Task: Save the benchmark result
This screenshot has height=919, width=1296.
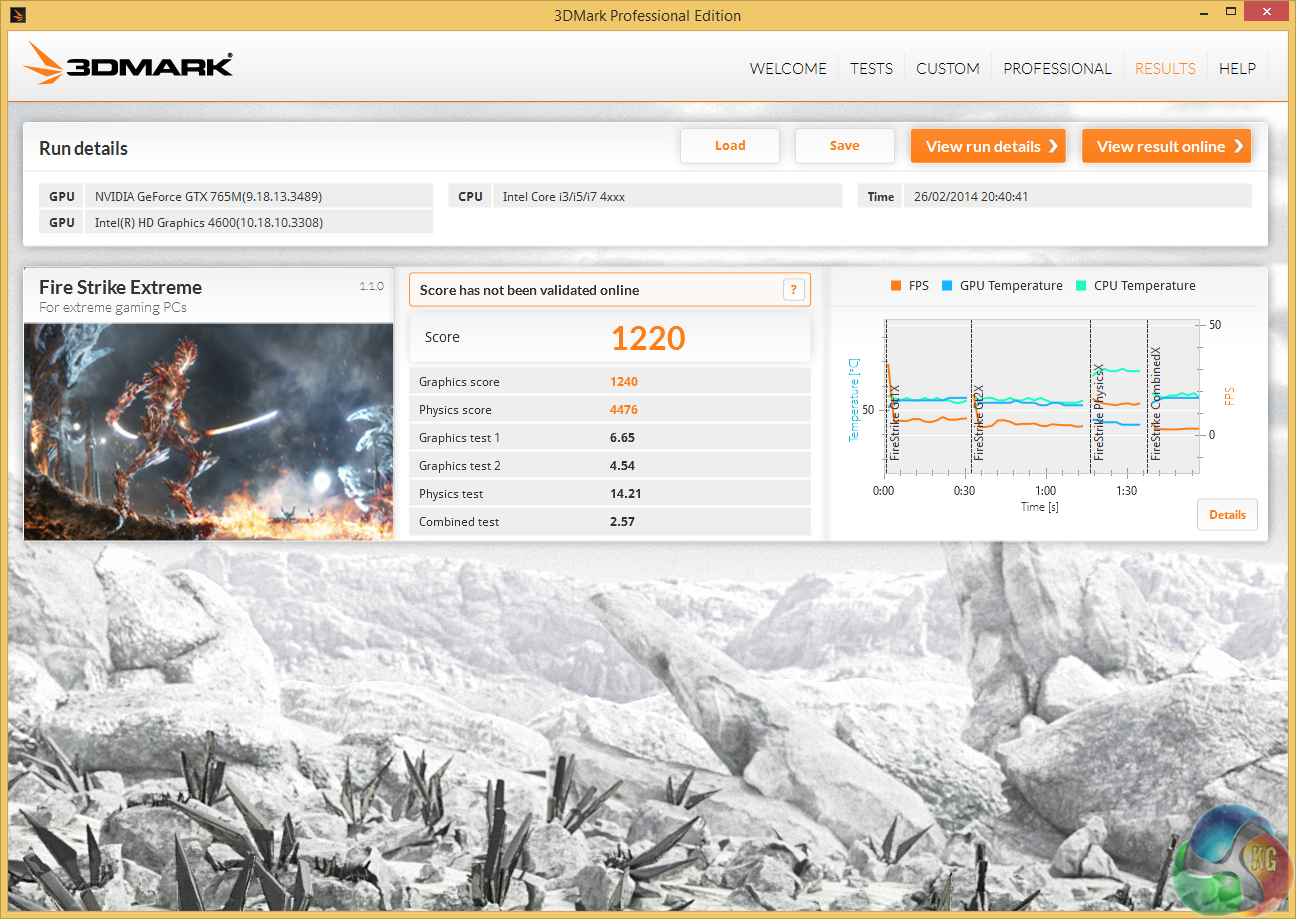Action: [845, 146]
